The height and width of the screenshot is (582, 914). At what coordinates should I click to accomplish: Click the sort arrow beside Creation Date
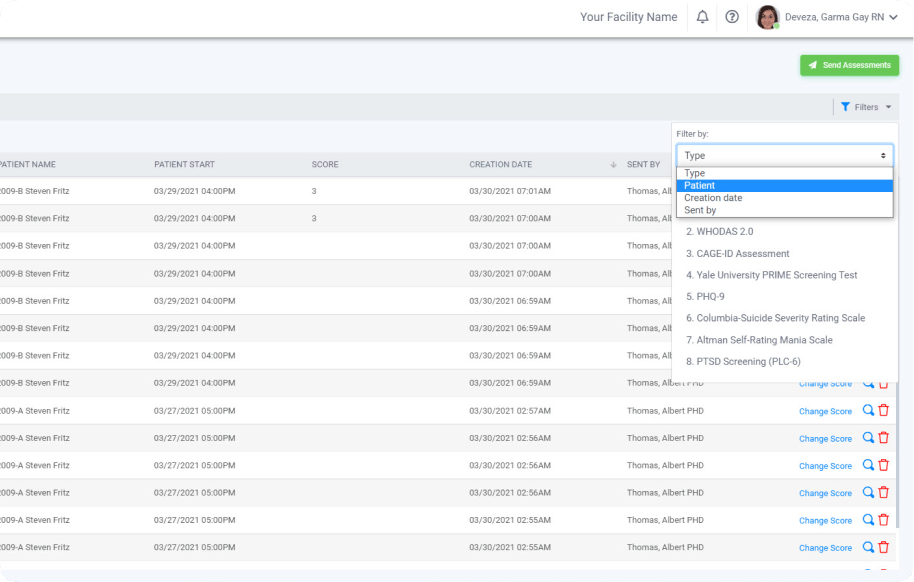point(613,164)
